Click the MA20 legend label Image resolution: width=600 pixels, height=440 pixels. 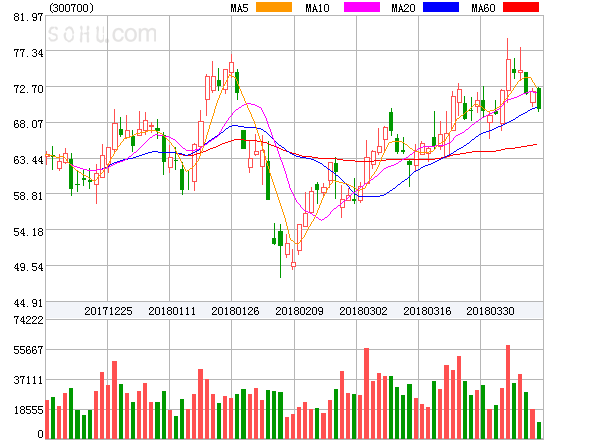(x=403, y=8)
